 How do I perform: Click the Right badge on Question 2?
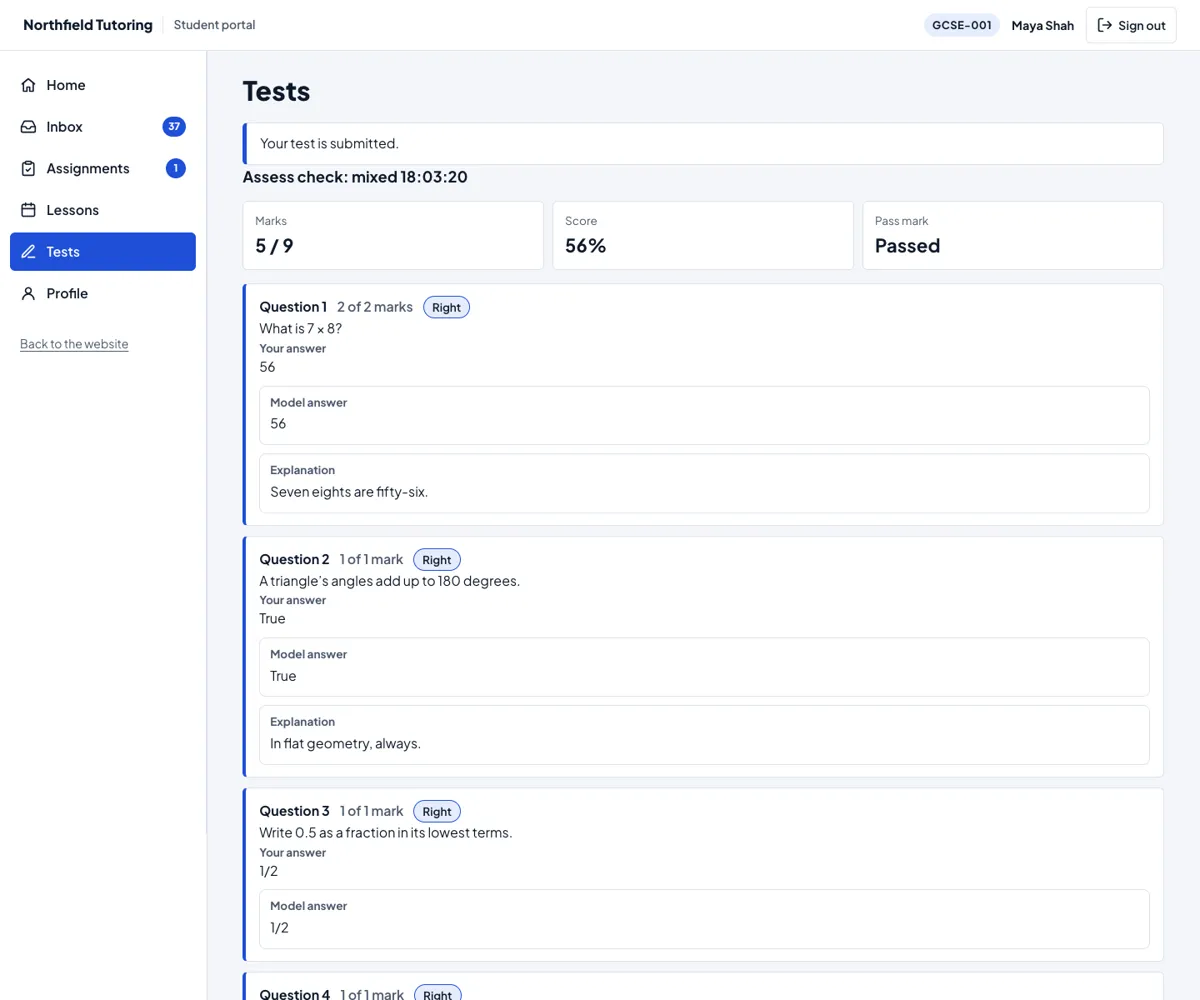[x=437, y=560]
